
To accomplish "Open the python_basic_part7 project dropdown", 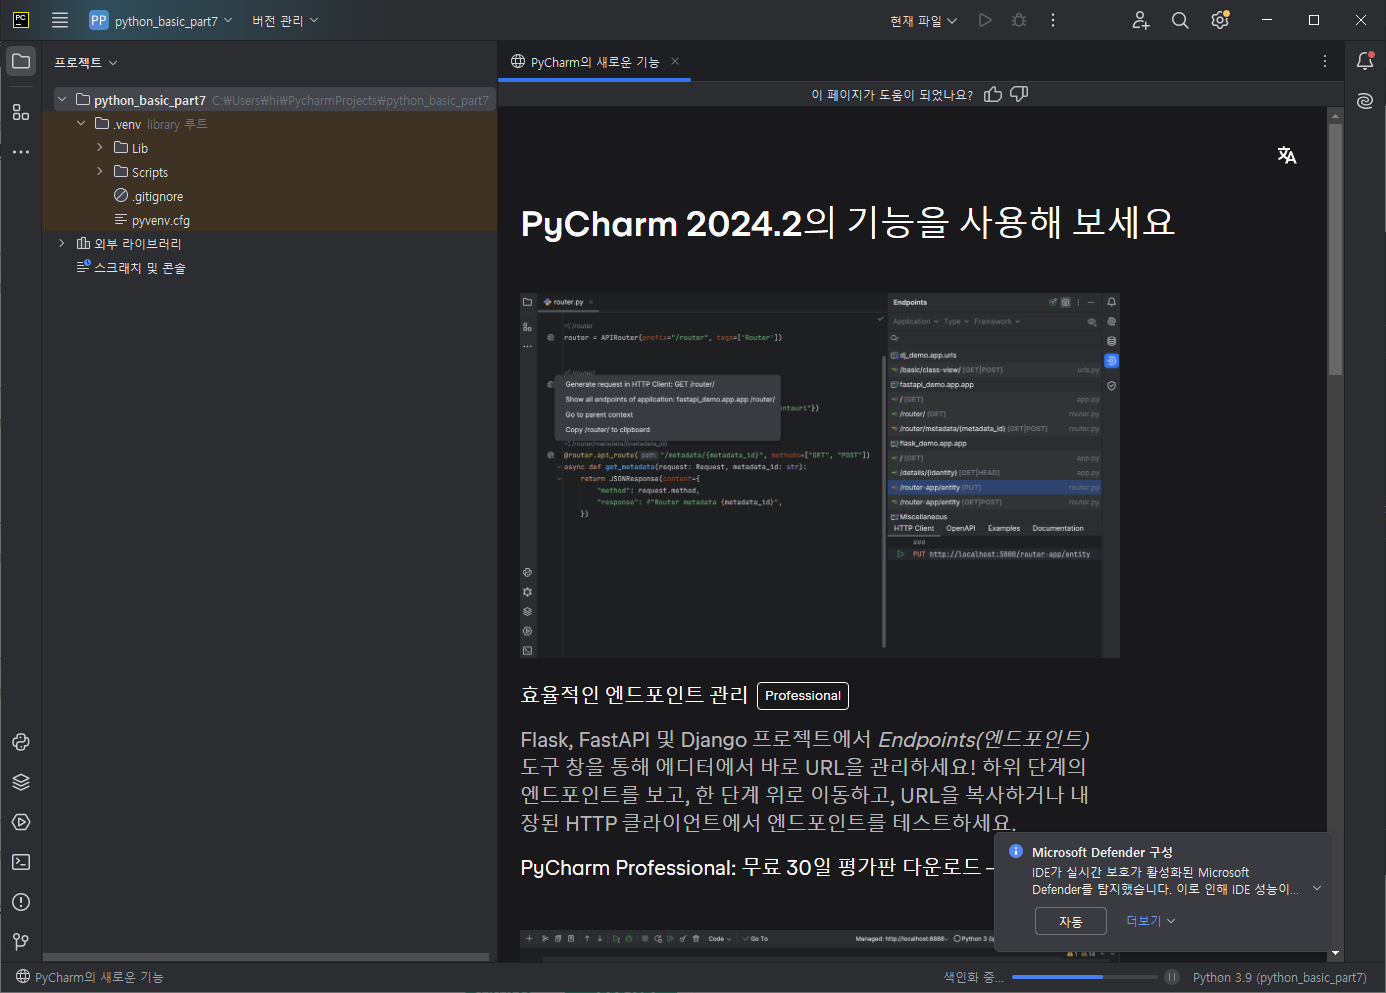I will point(161,20).
